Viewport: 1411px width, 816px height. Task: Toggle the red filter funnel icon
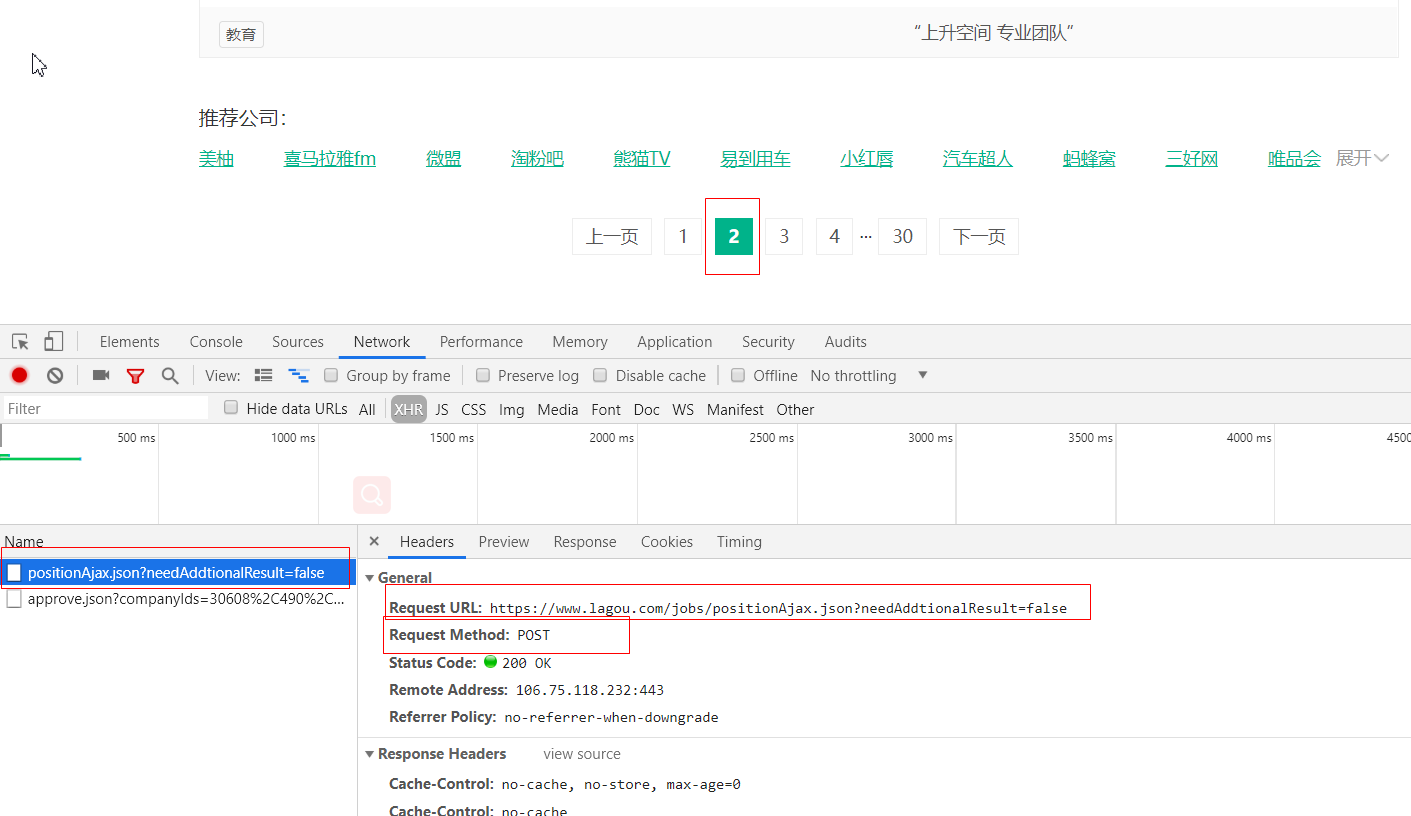135,376
